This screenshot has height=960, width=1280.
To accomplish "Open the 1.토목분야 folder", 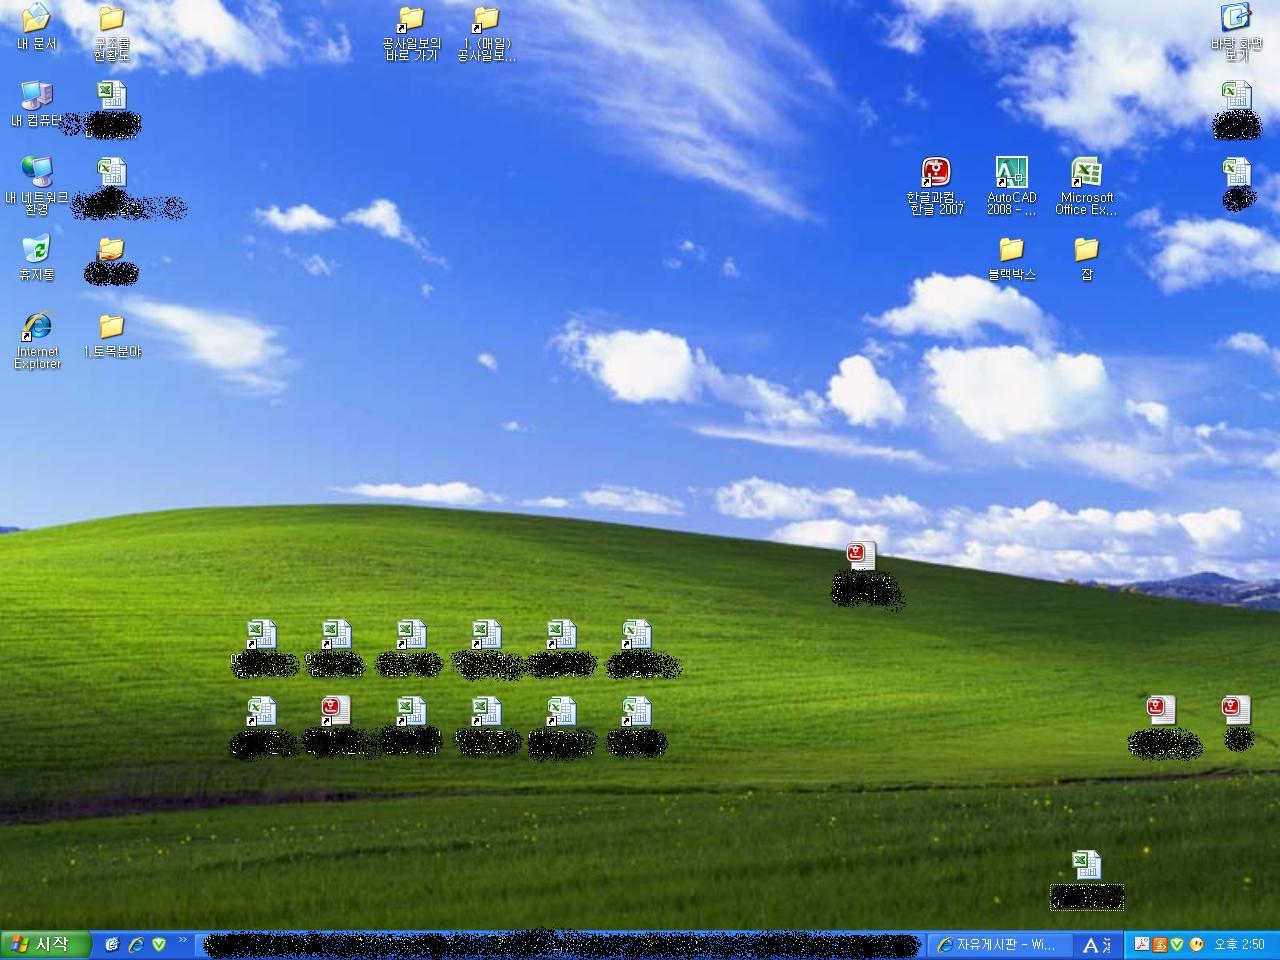I will point(111,335).
